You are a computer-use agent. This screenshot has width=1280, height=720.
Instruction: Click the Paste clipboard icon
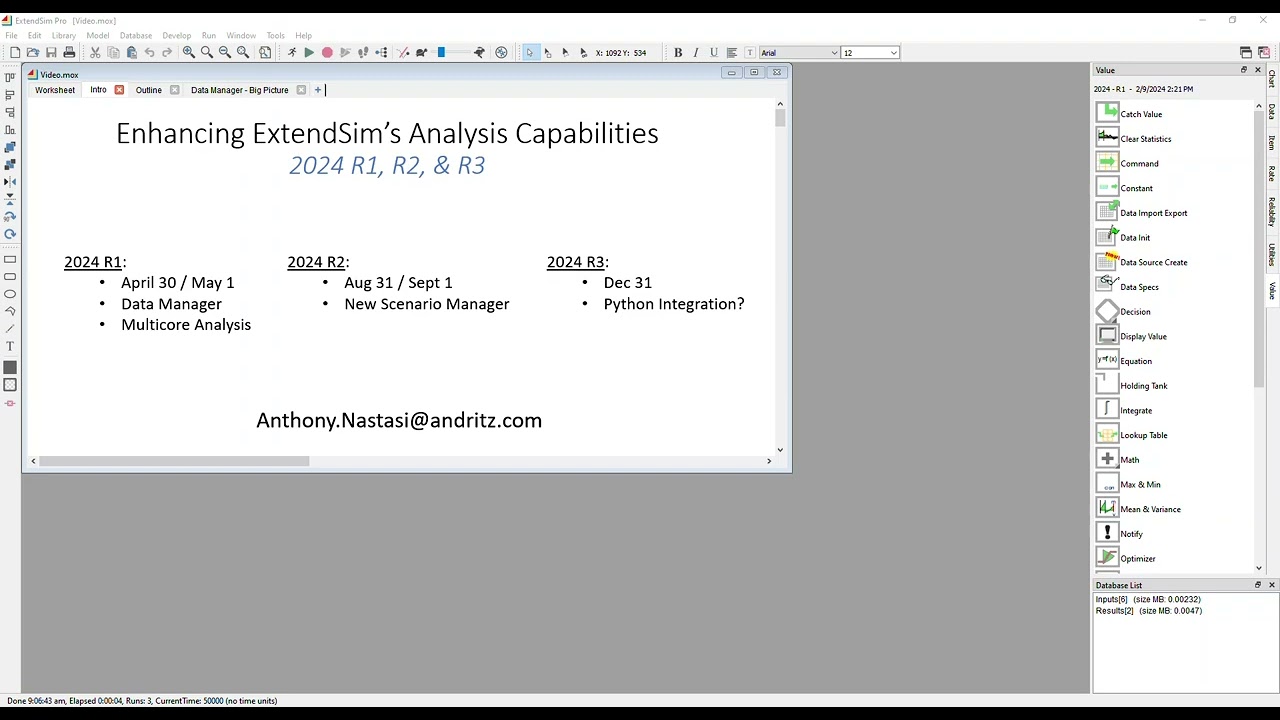(x=131, y=52)
